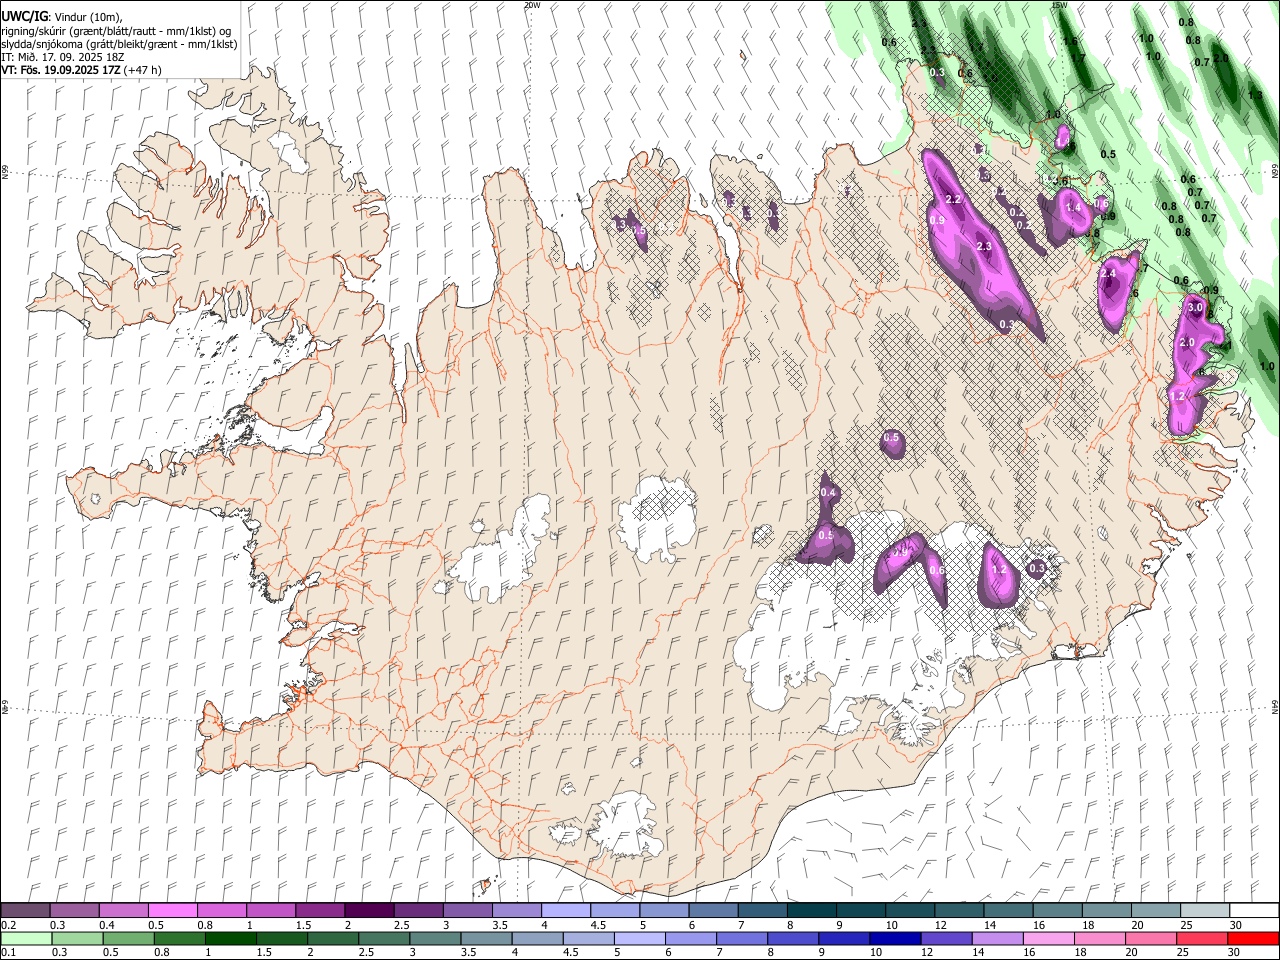Click the '1.4' snowfall value label

point(1075,207)
